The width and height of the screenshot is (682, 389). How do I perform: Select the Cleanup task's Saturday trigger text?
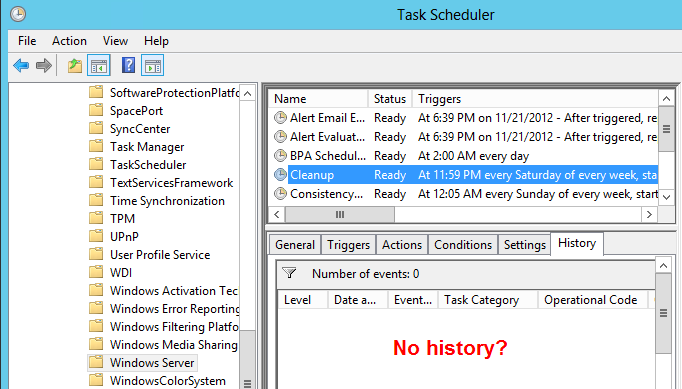click(x=537, y=174)
